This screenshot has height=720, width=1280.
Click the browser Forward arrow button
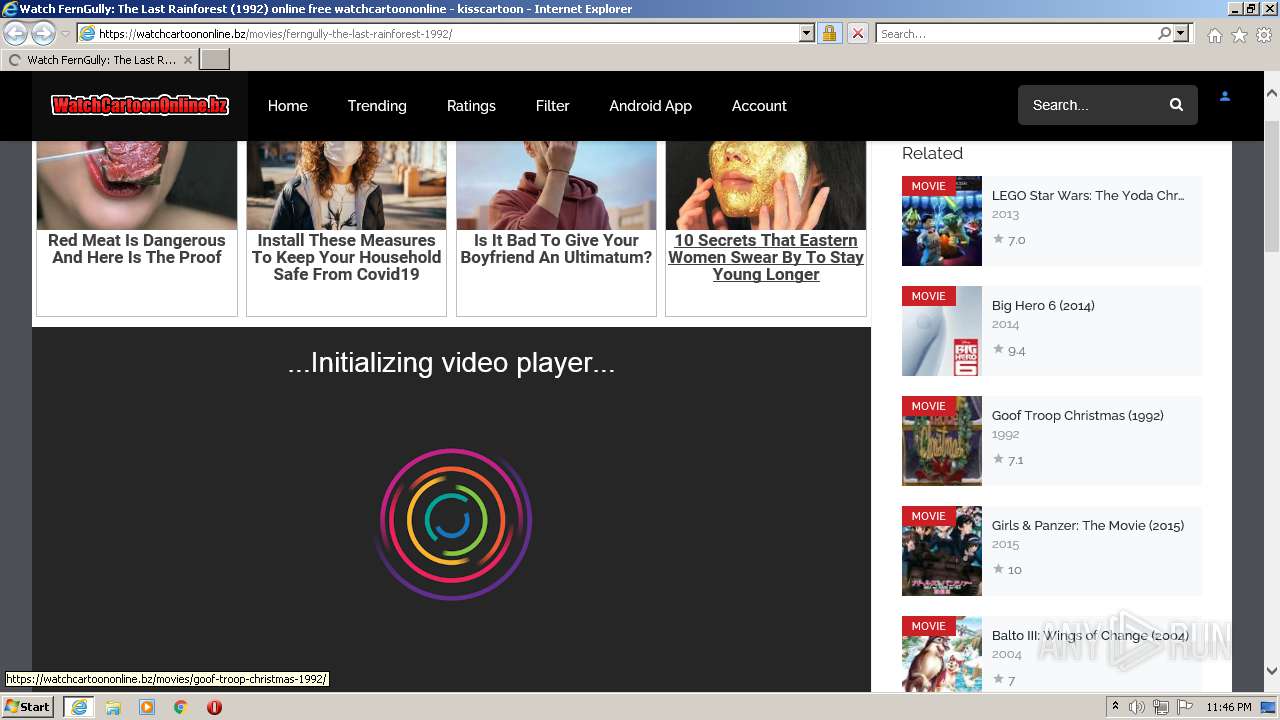click(x=43, y=33)
